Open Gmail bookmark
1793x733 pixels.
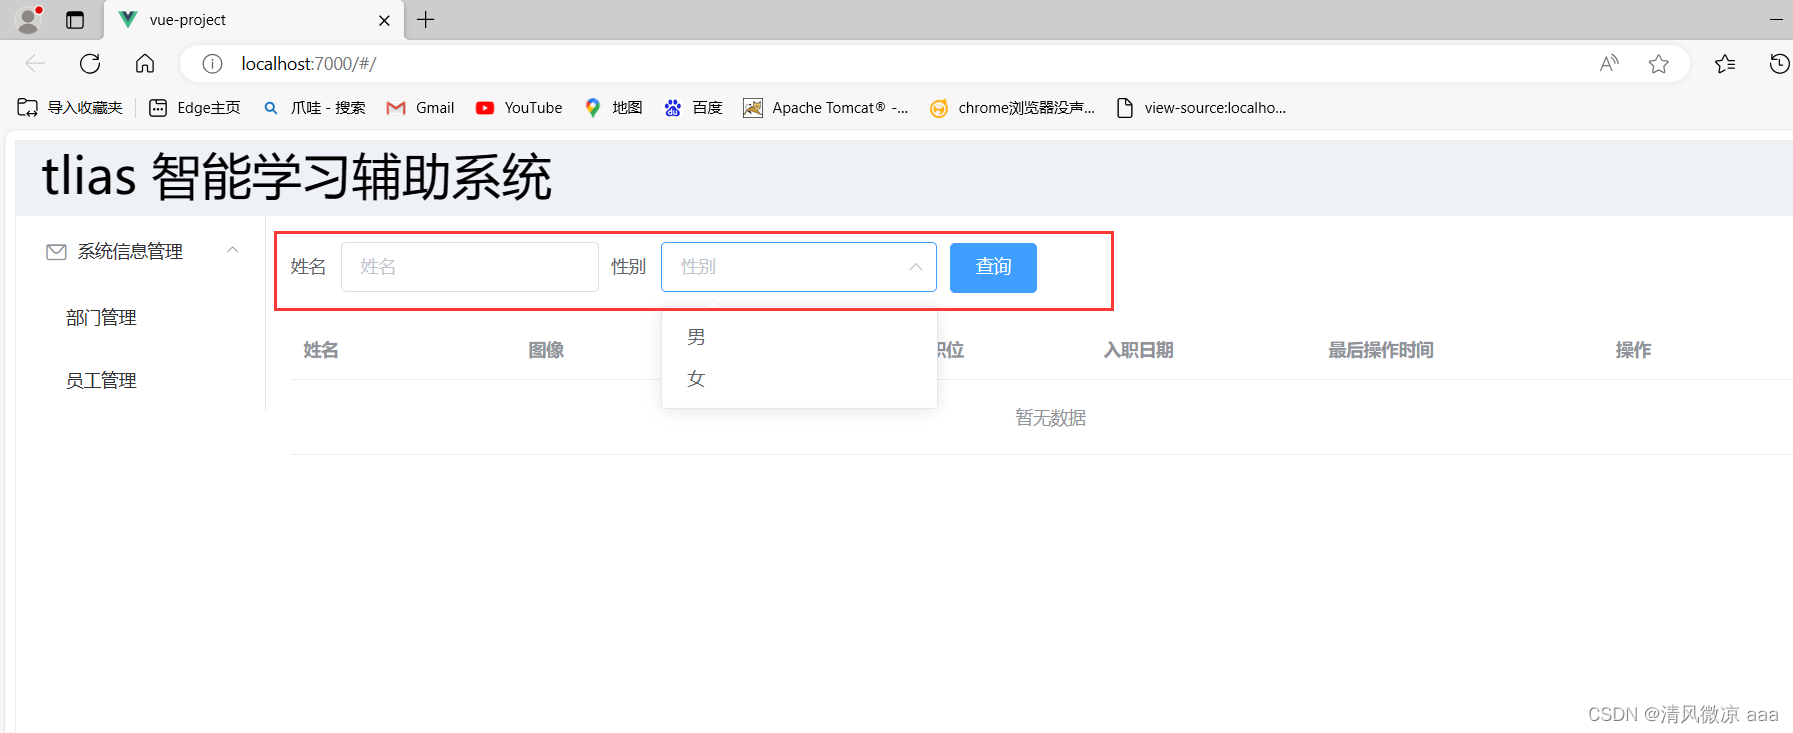click(x=420, y=108)
